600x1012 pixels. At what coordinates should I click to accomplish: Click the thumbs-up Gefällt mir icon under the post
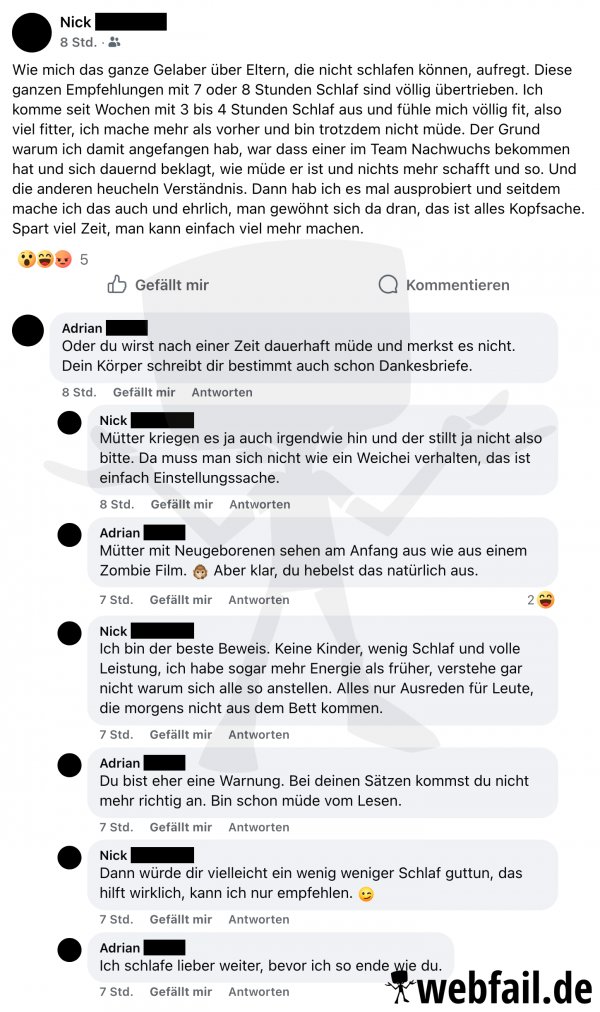click(117, 284)
